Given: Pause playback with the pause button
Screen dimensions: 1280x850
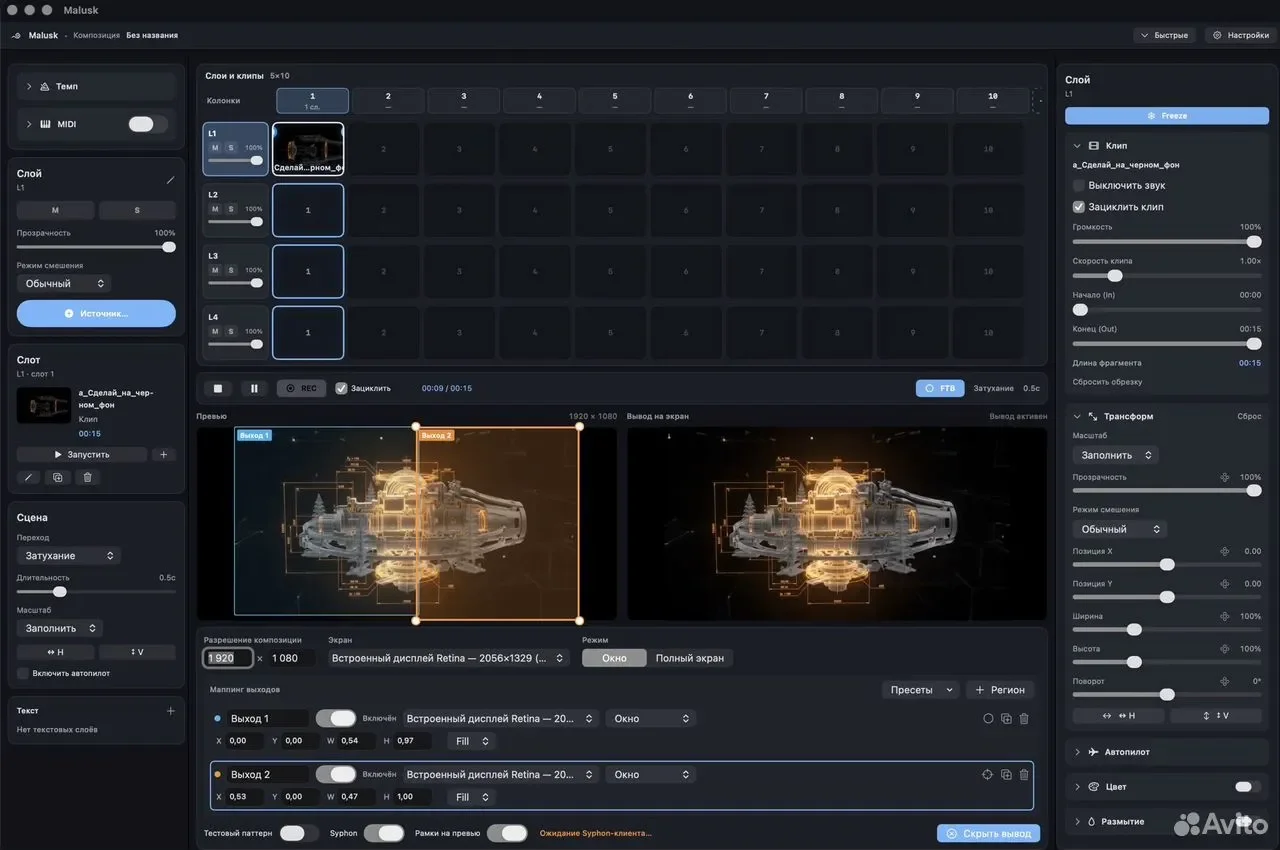Looking at the screenshot, I should click(x=254, y=388).
